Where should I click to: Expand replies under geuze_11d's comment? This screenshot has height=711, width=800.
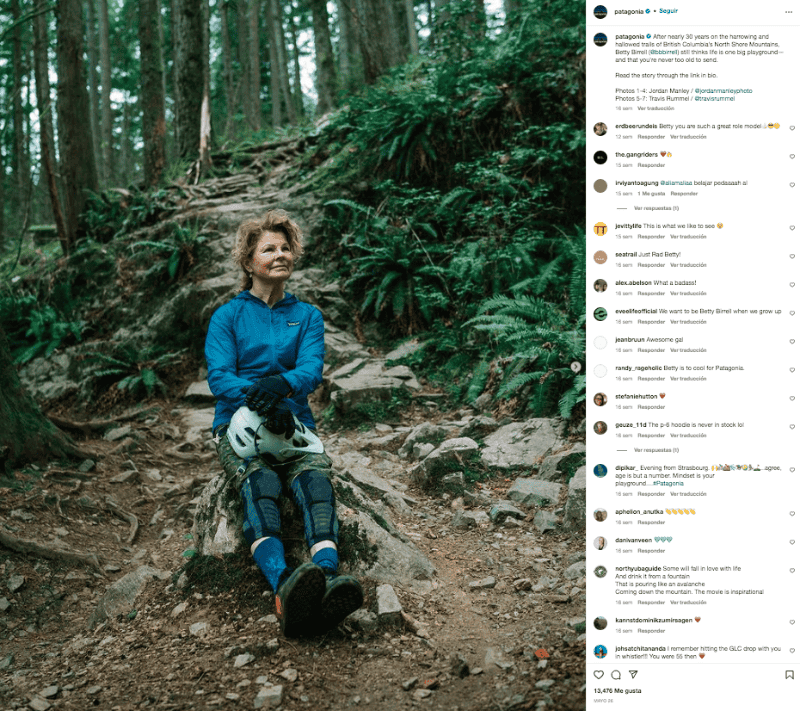[656, 450]
